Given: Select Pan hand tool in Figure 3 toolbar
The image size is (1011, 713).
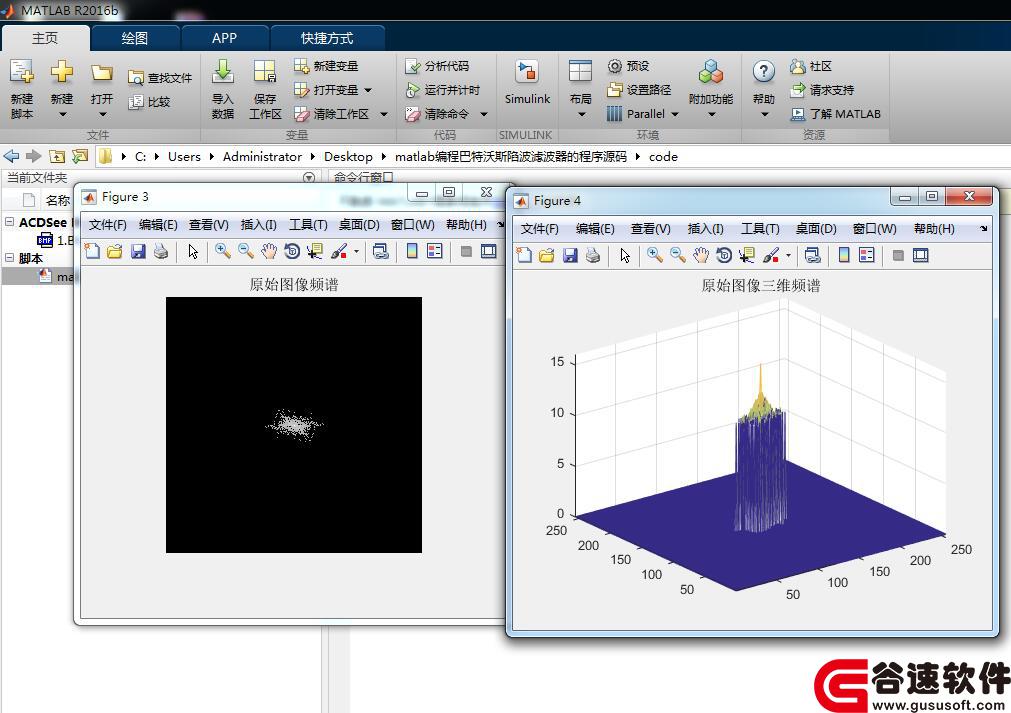Looking at the screenshot, I should point(269,251).
